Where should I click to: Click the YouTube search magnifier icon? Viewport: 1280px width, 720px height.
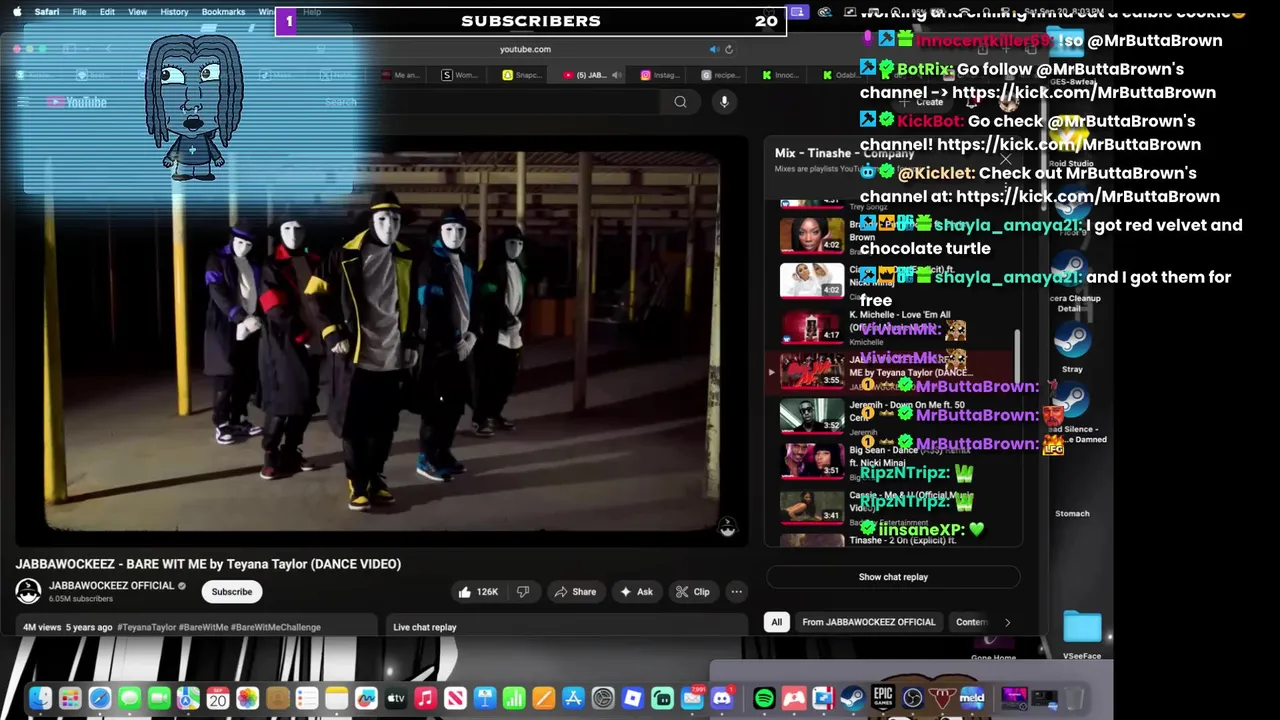(x=680, y=101)
